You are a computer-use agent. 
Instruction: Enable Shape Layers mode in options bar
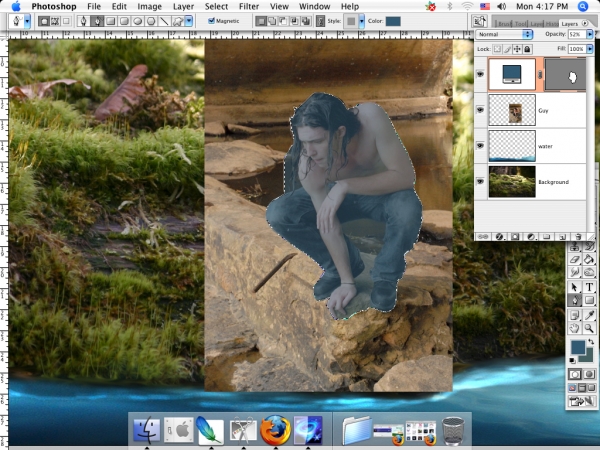43,21
